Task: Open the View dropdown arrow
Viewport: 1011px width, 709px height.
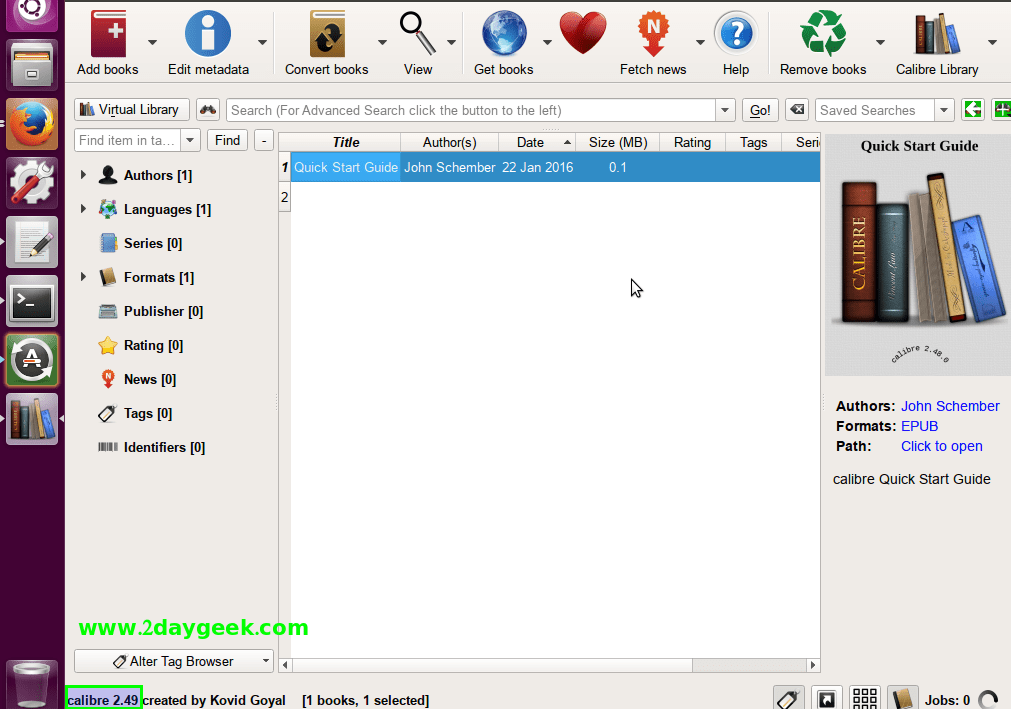Action: tap(451, 43)
